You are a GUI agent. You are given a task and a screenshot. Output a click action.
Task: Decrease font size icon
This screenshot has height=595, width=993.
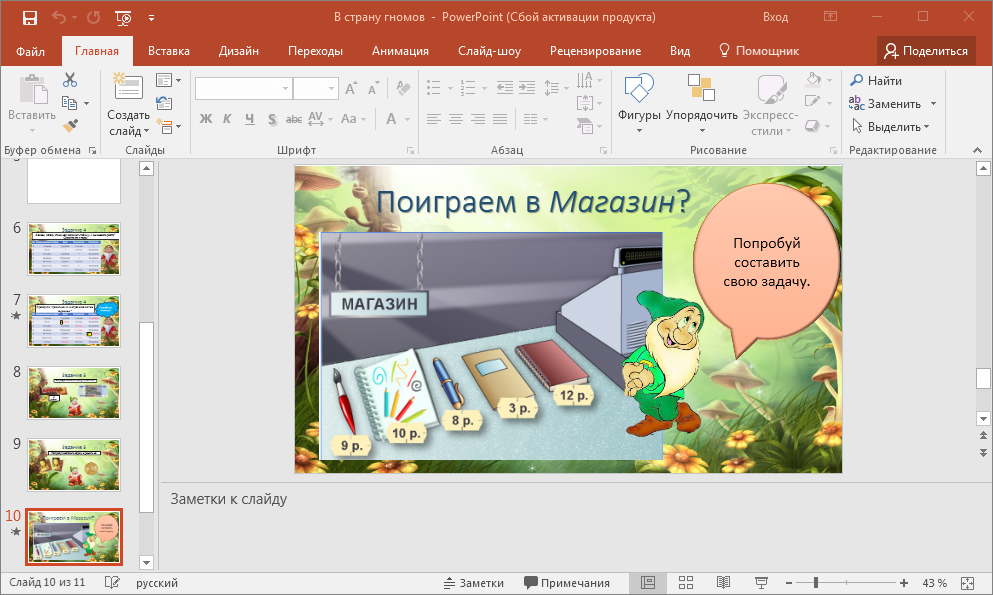pos(374,89)
